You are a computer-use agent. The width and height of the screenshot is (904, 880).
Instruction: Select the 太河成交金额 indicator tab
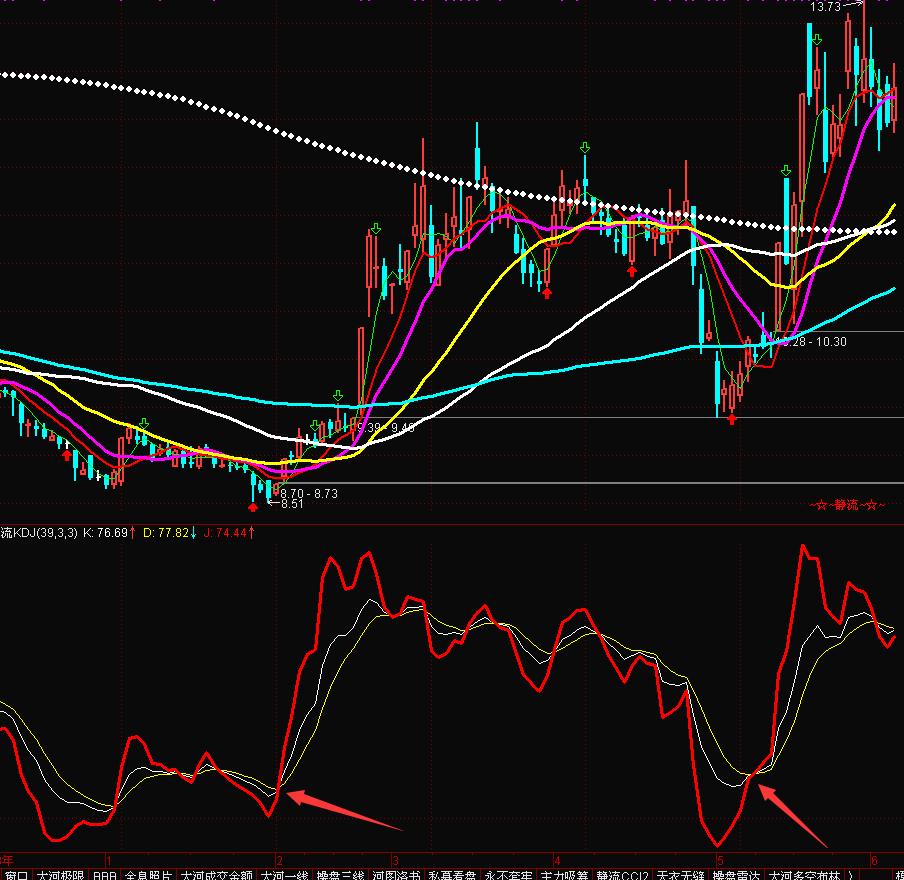click(217, 874)
